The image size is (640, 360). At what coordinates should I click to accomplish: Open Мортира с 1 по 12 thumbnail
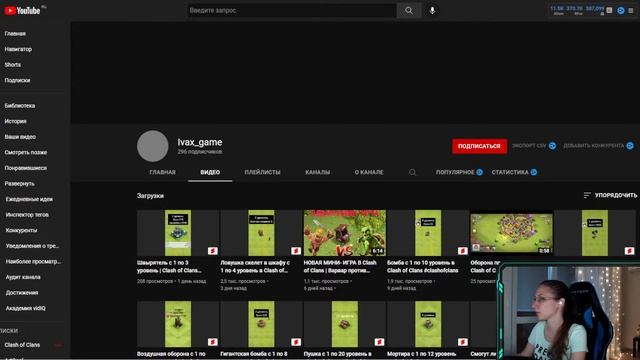(428, 324)
